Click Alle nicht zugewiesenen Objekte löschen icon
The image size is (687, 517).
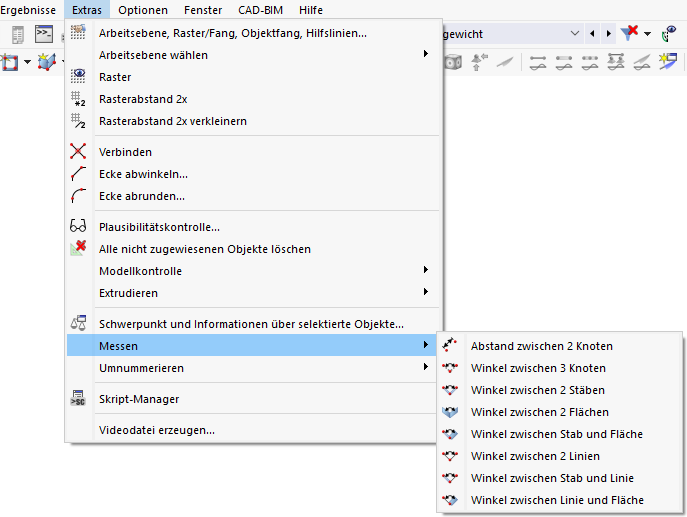[x=78, y=248]
